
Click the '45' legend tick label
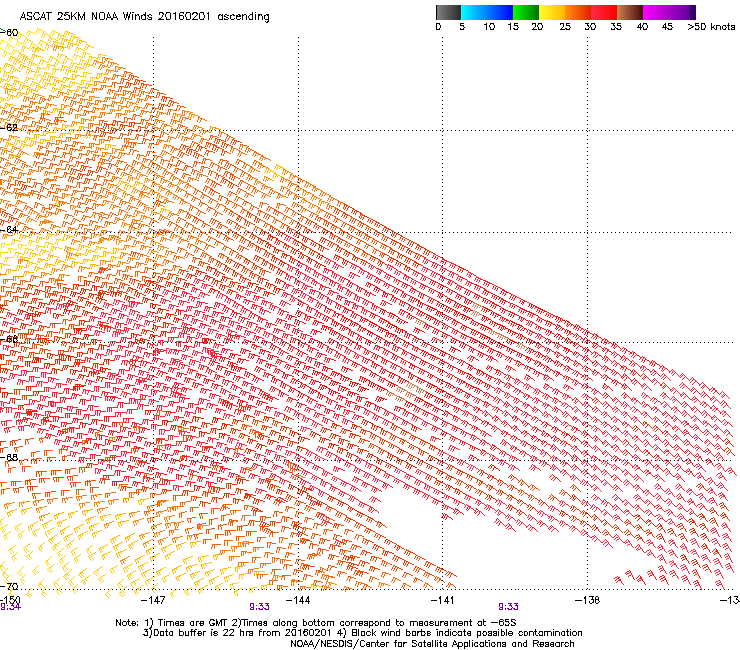(667, 27)
